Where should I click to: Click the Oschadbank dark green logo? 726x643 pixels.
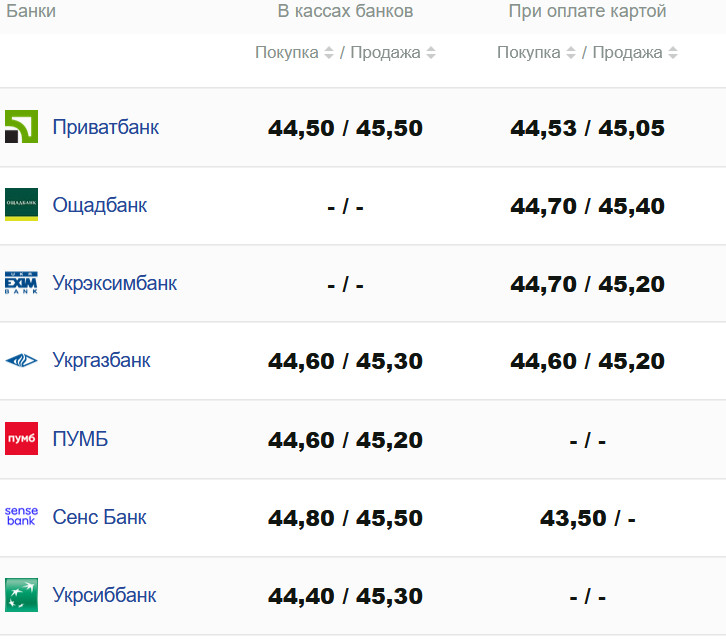point(21,205)
